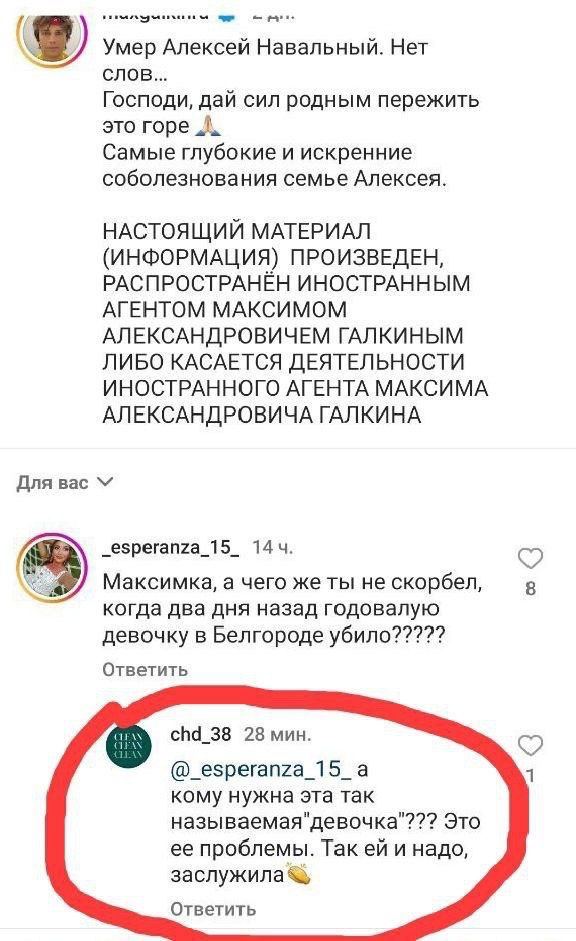Open the post author's profile picture
Screen dimensions: 576x941
pos(53,37)
